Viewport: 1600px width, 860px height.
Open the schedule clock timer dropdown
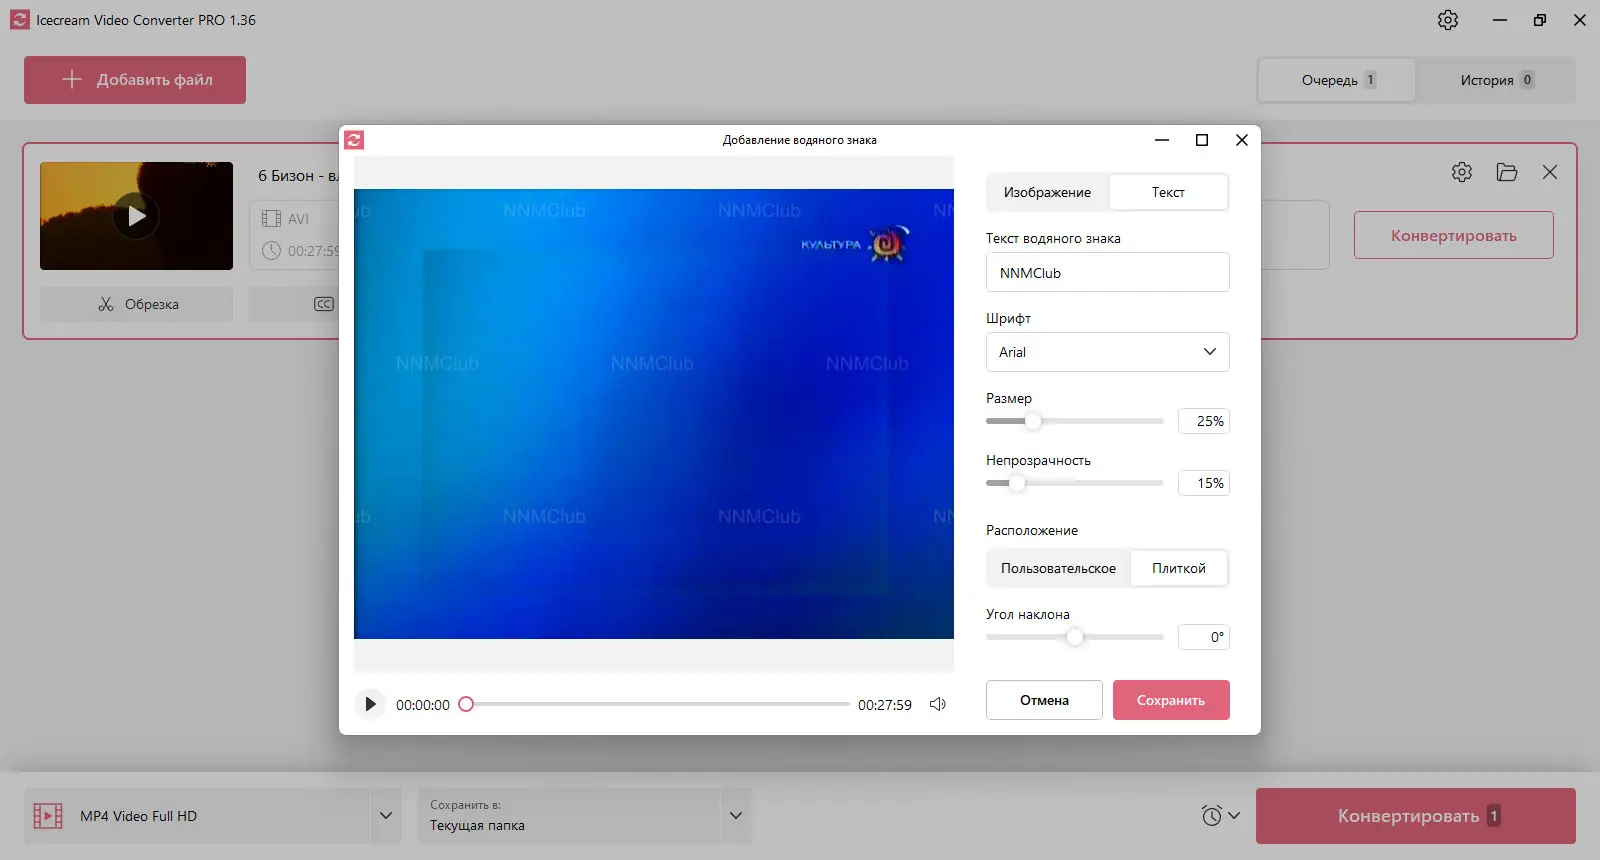(1220, 816)
